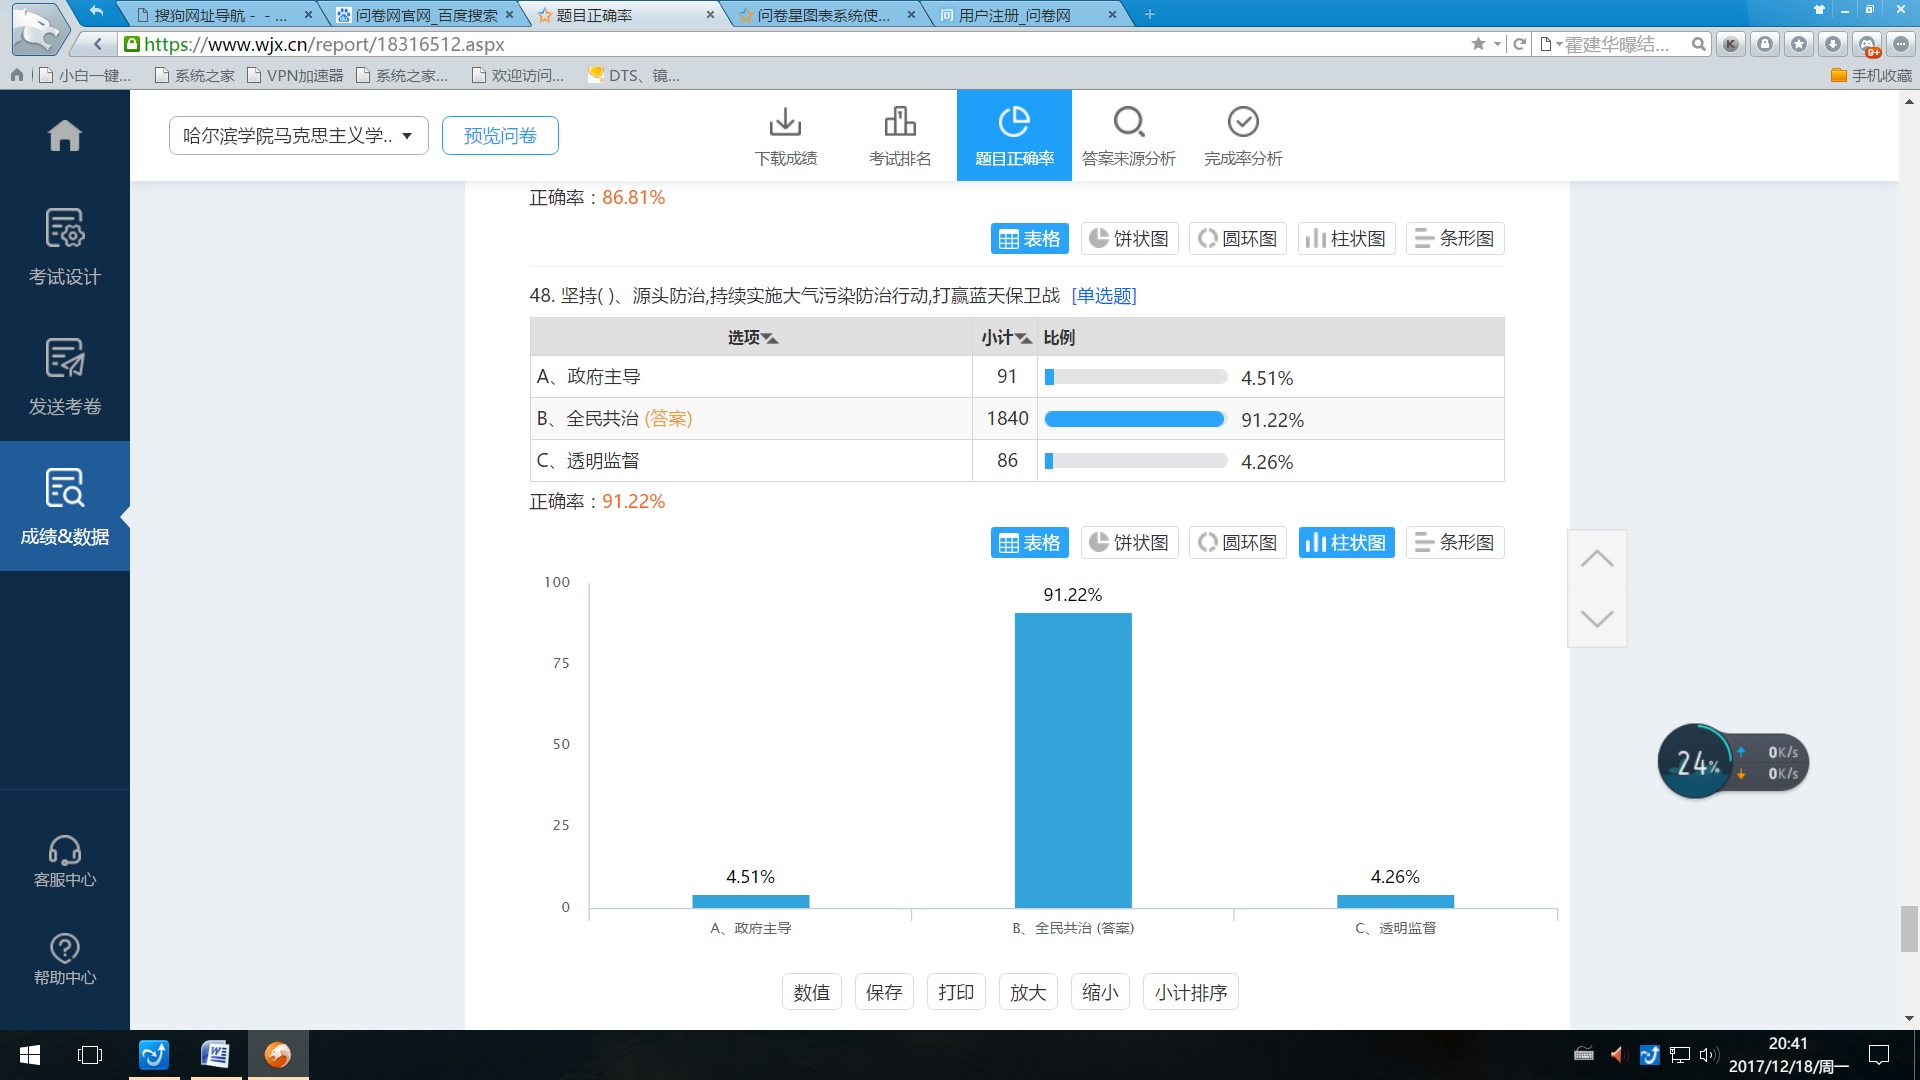Open the Sogou browser taskbar icon
1920x1080 pixels.
(x=278, y=1055)
